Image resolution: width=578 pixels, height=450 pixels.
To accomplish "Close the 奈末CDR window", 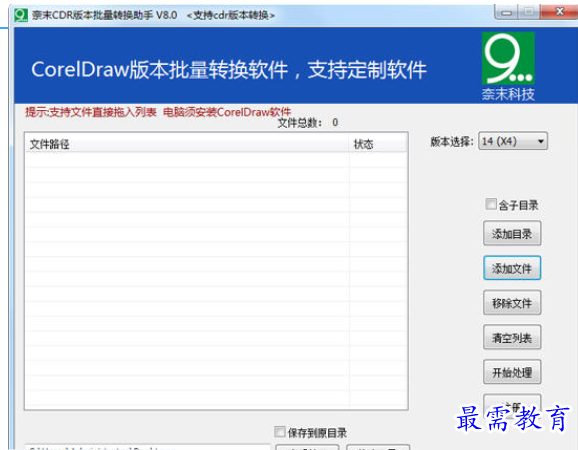I will pos(559,12).
